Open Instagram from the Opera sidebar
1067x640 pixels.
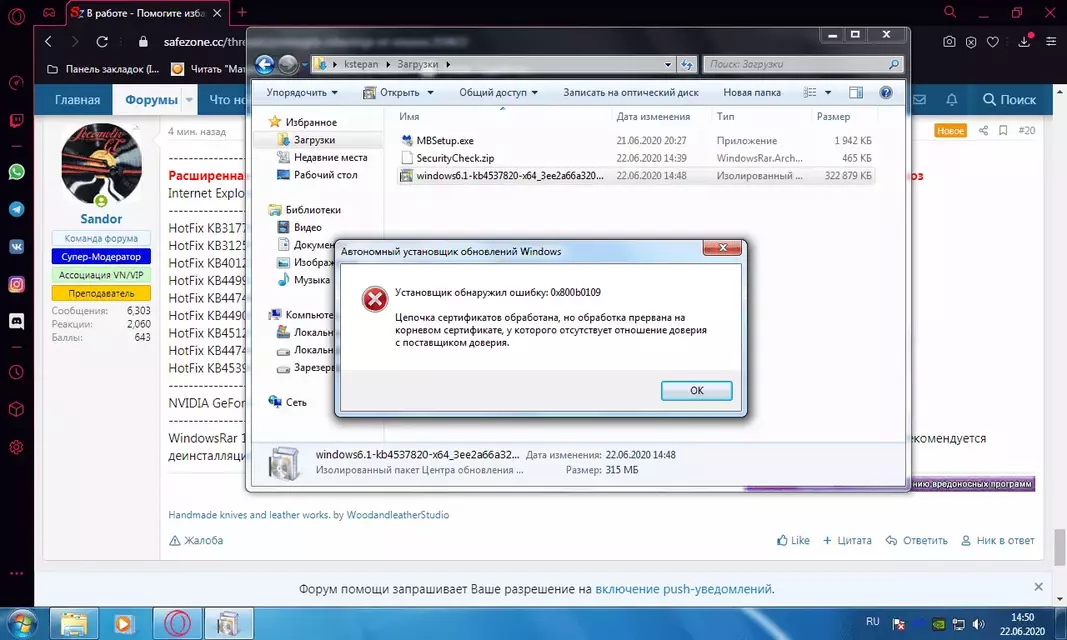click(x=16, y=284)
